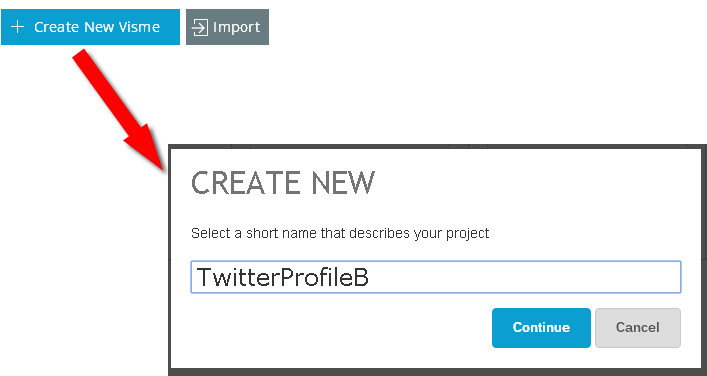Click the CREATE NEW dialog heading
This screenshot has height=376, width=707.
coord(283,183)
